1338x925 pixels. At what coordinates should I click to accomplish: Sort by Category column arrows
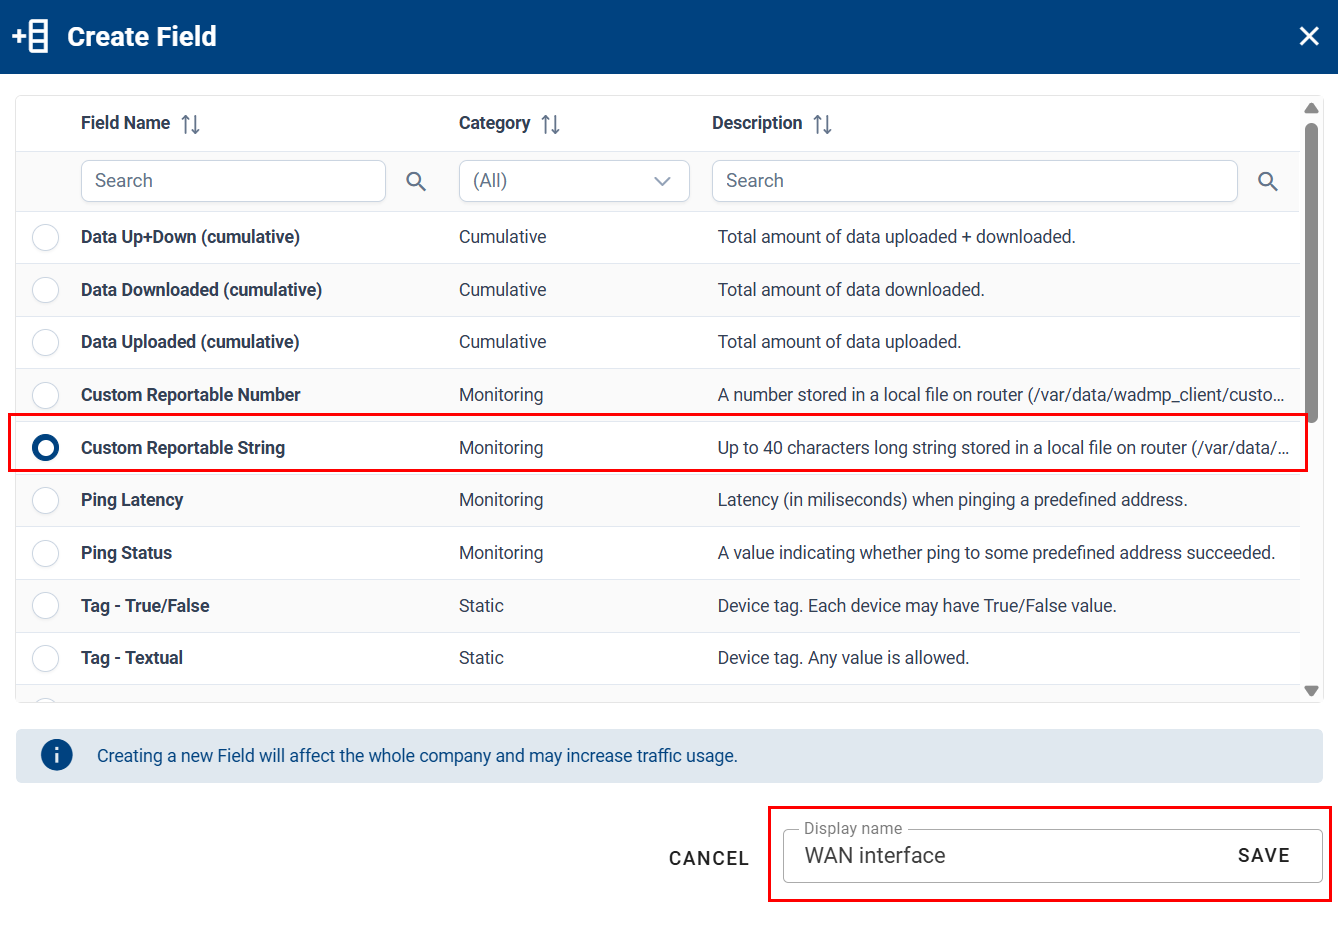[550, 124]
